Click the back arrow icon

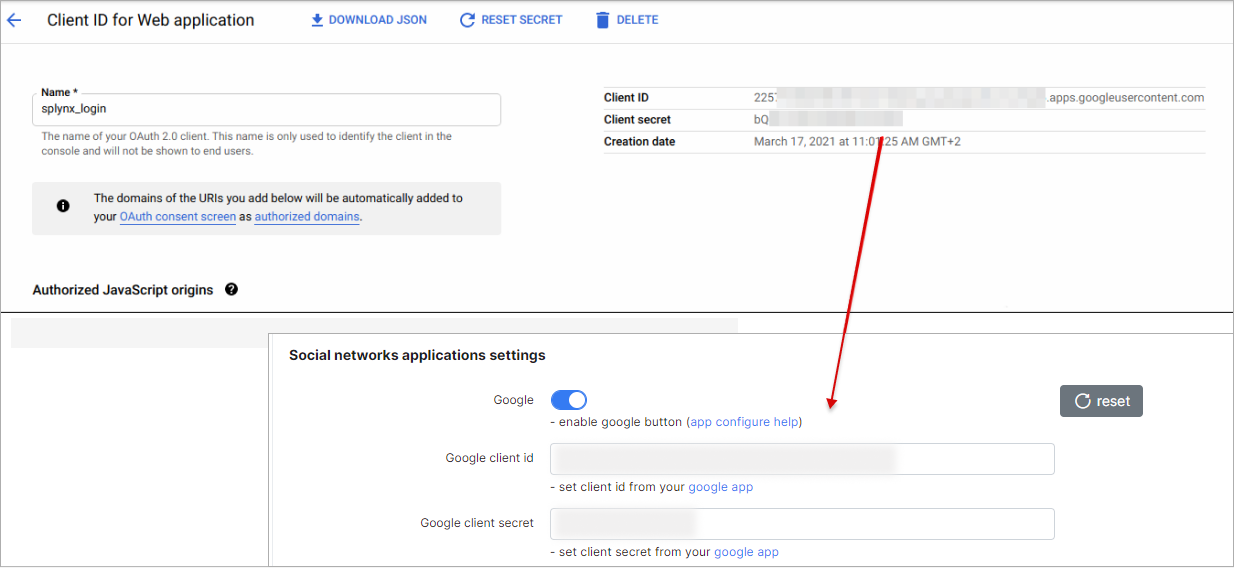14,20
